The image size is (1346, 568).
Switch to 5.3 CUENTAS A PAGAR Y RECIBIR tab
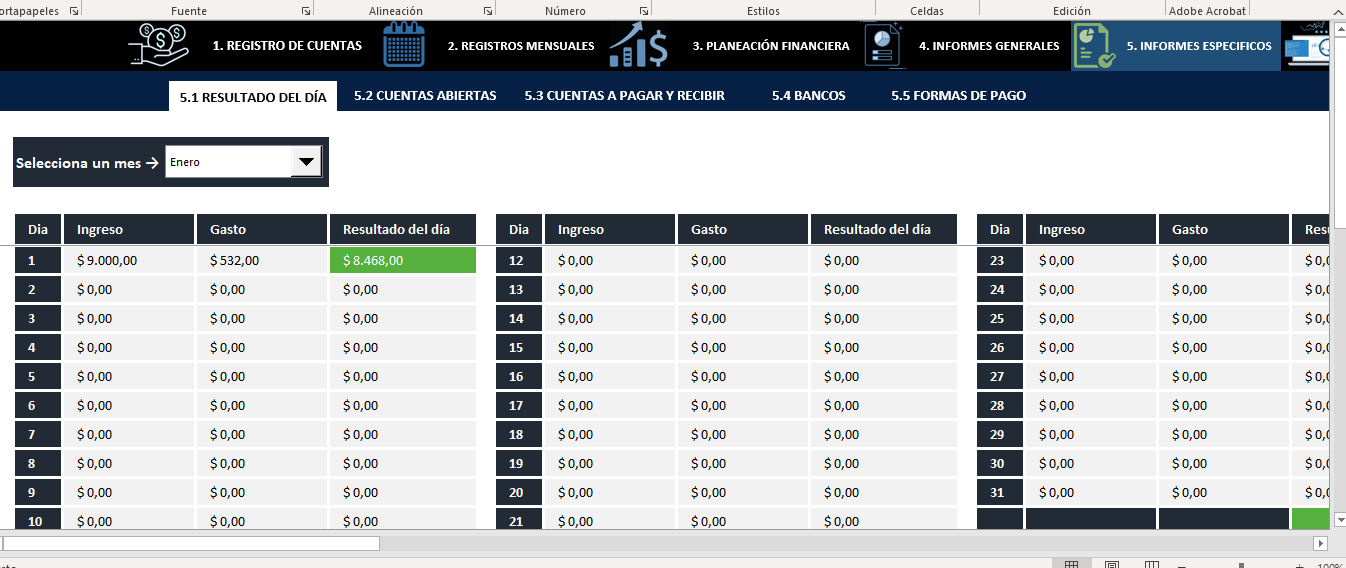click(624, 96)
